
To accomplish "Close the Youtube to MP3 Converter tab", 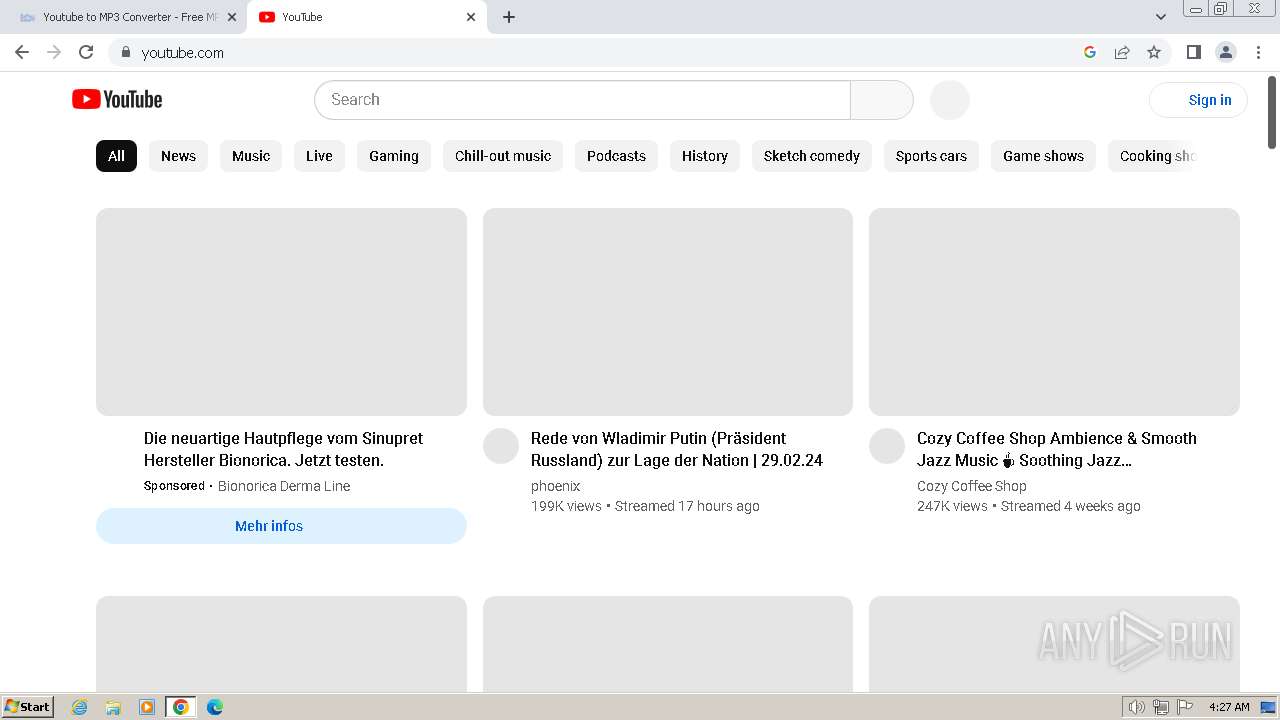I will (x=232, y=17).
